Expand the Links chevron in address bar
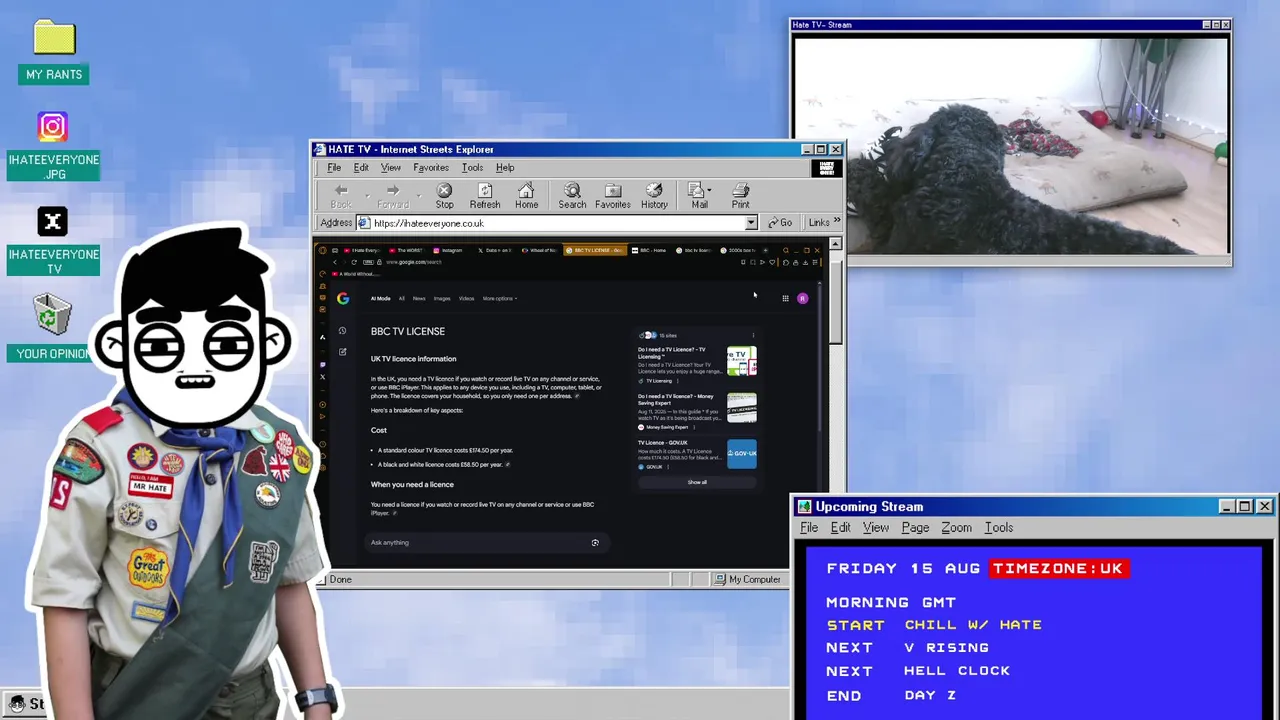 (x=836, y=222)
